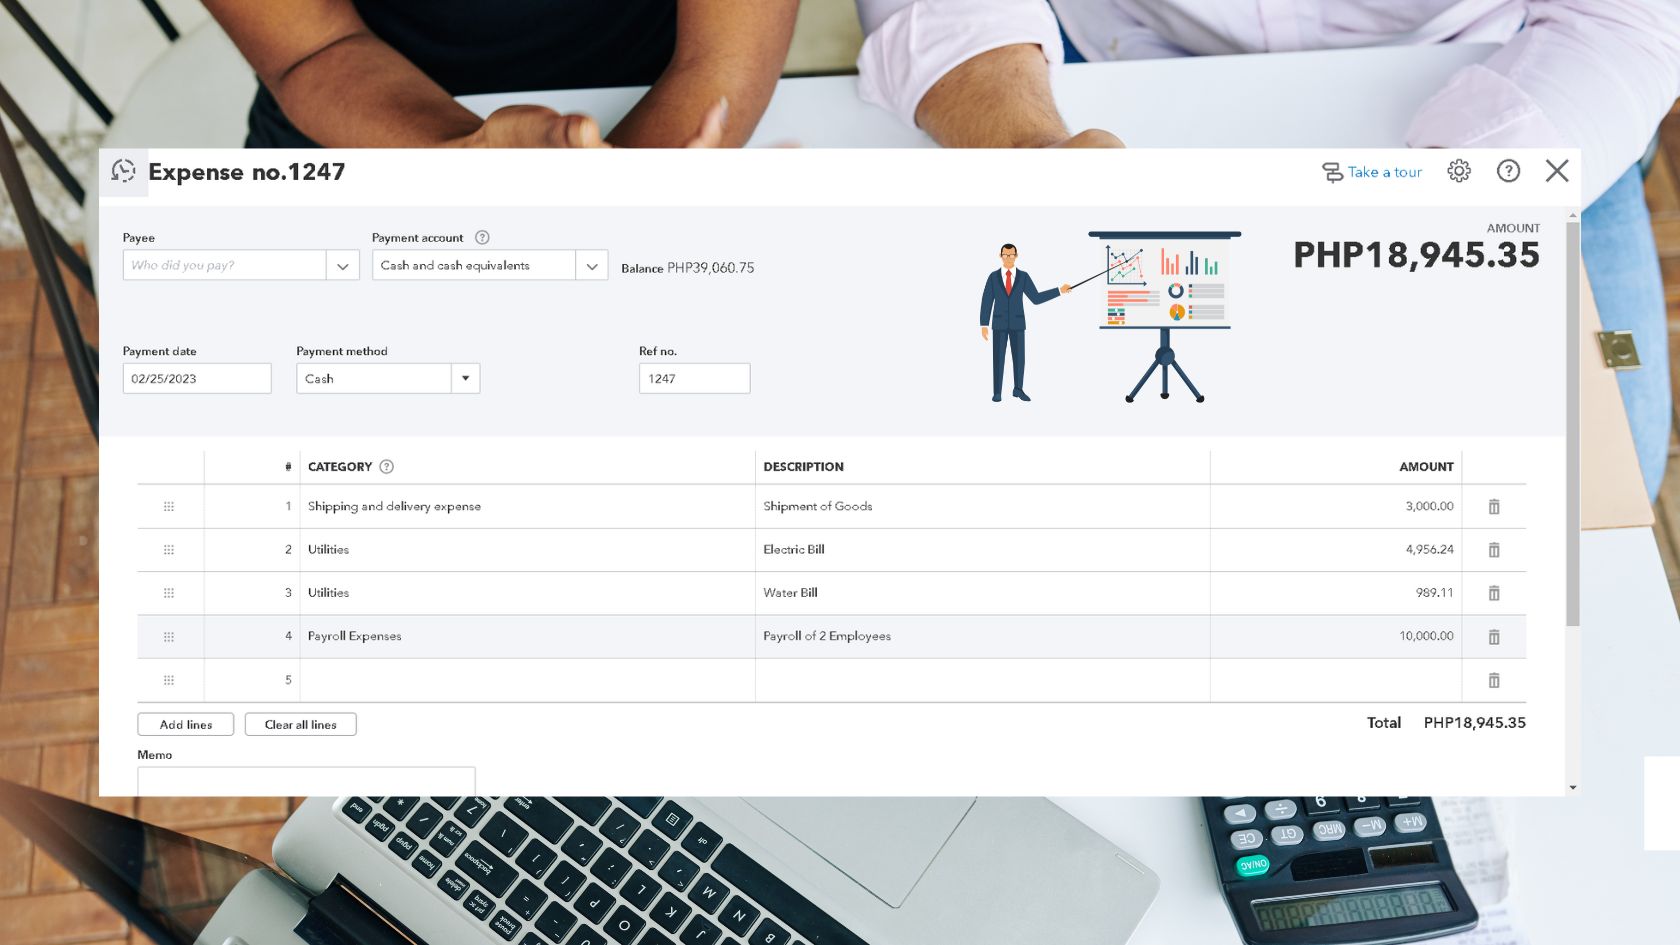Delete the Water Bill line

click(x=1494, y=593)
